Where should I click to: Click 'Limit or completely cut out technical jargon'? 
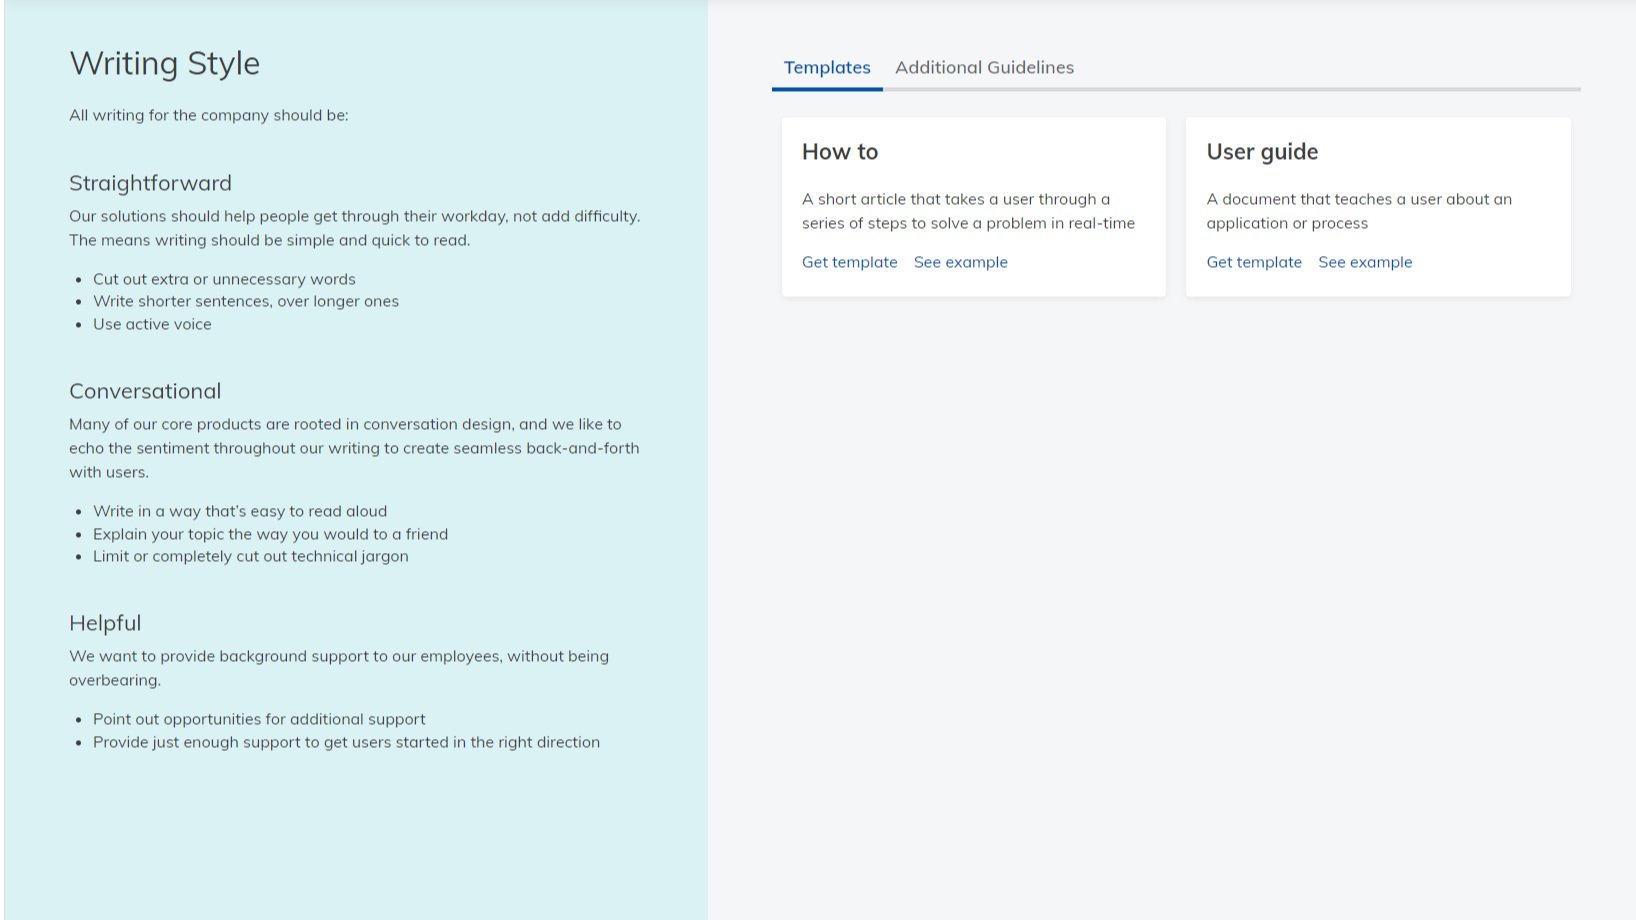click(x=251, y=556)
